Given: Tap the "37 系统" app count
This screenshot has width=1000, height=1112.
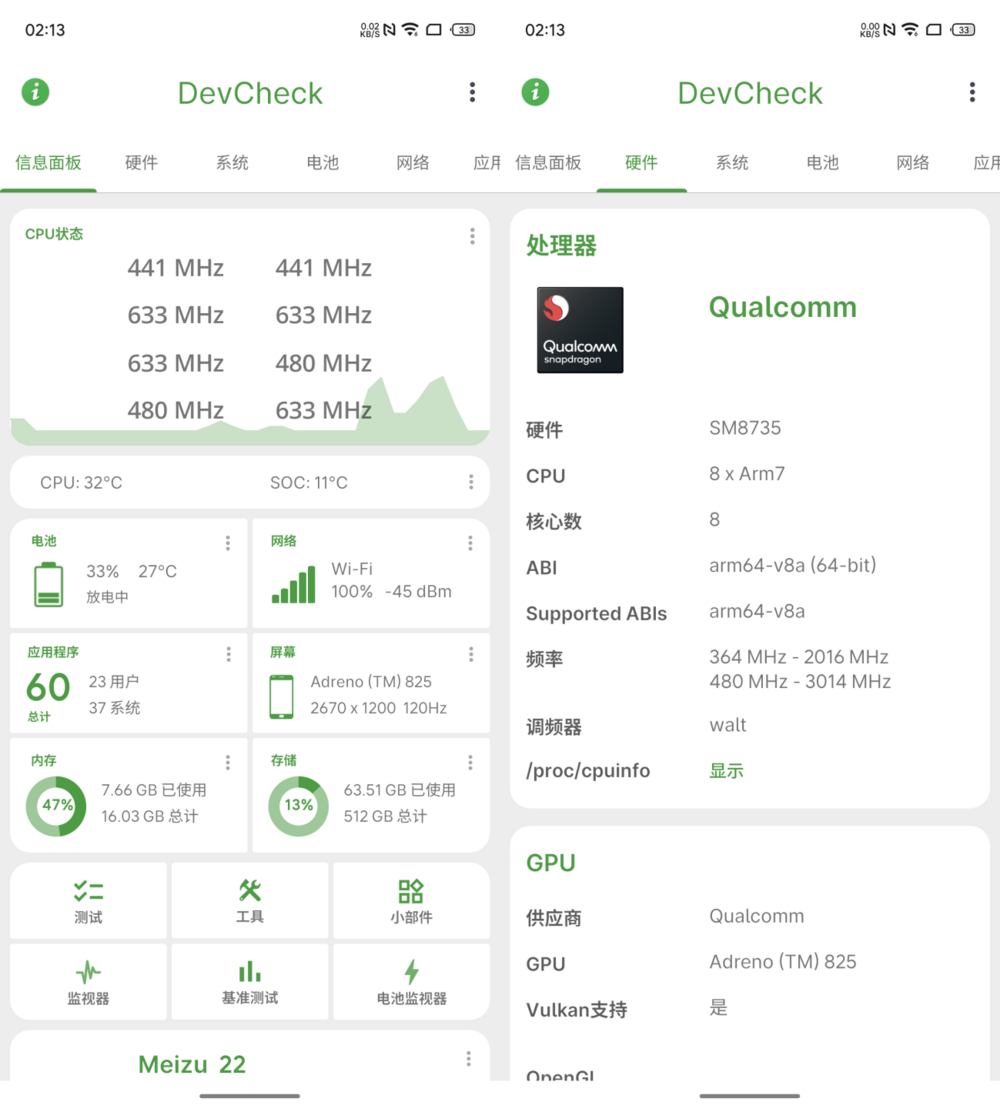Looking at the screenshot, I should tap(114, 708).
